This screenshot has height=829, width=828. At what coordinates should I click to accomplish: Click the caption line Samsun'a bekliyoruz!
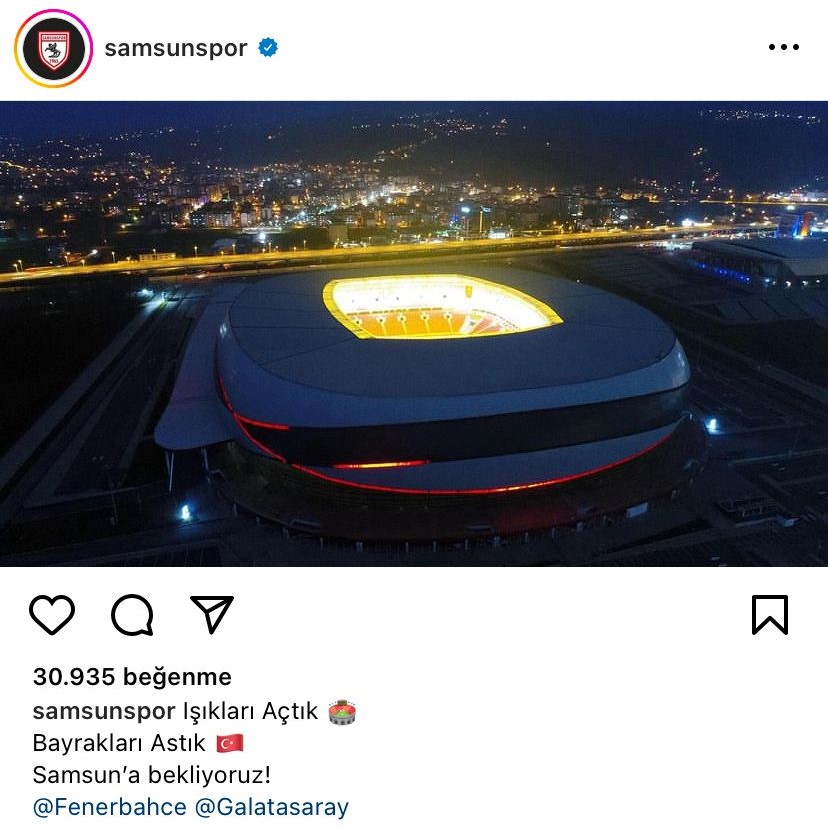tap(152, 775)
